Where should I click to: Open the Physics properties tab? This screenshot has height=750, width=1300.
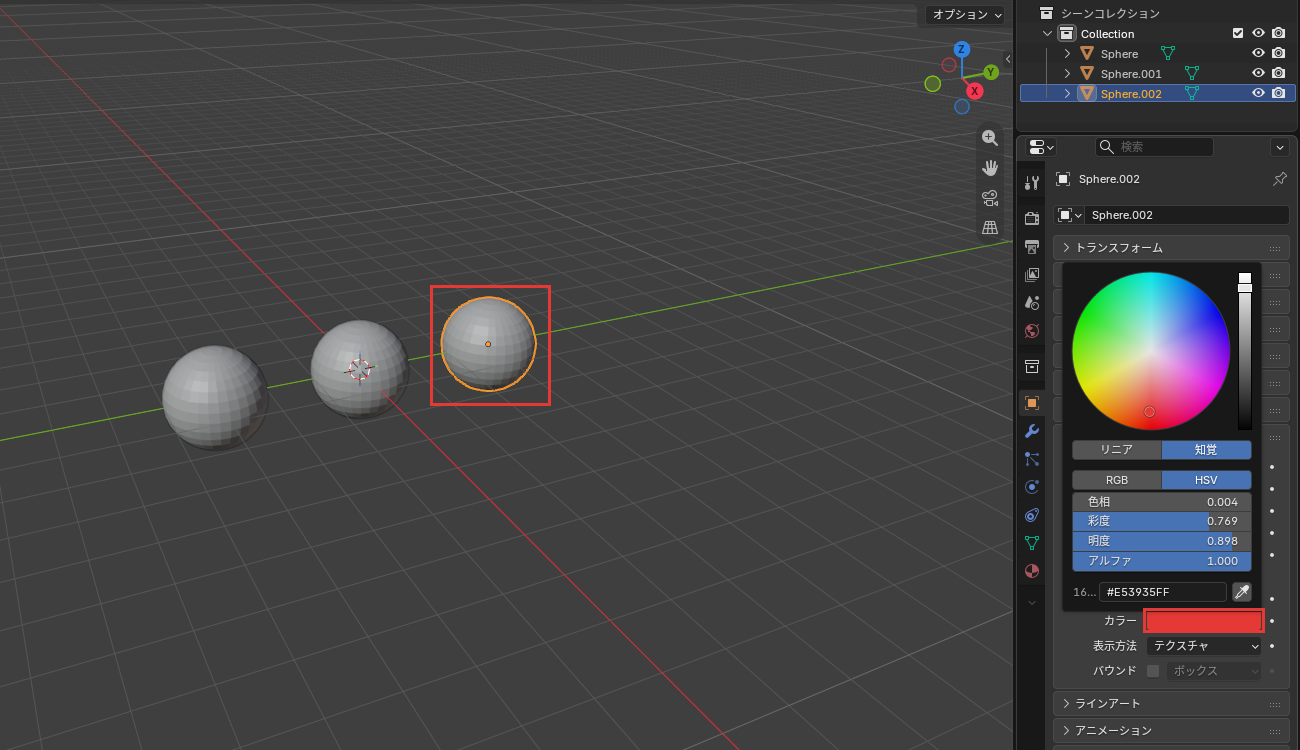(x=1032, y=487)
